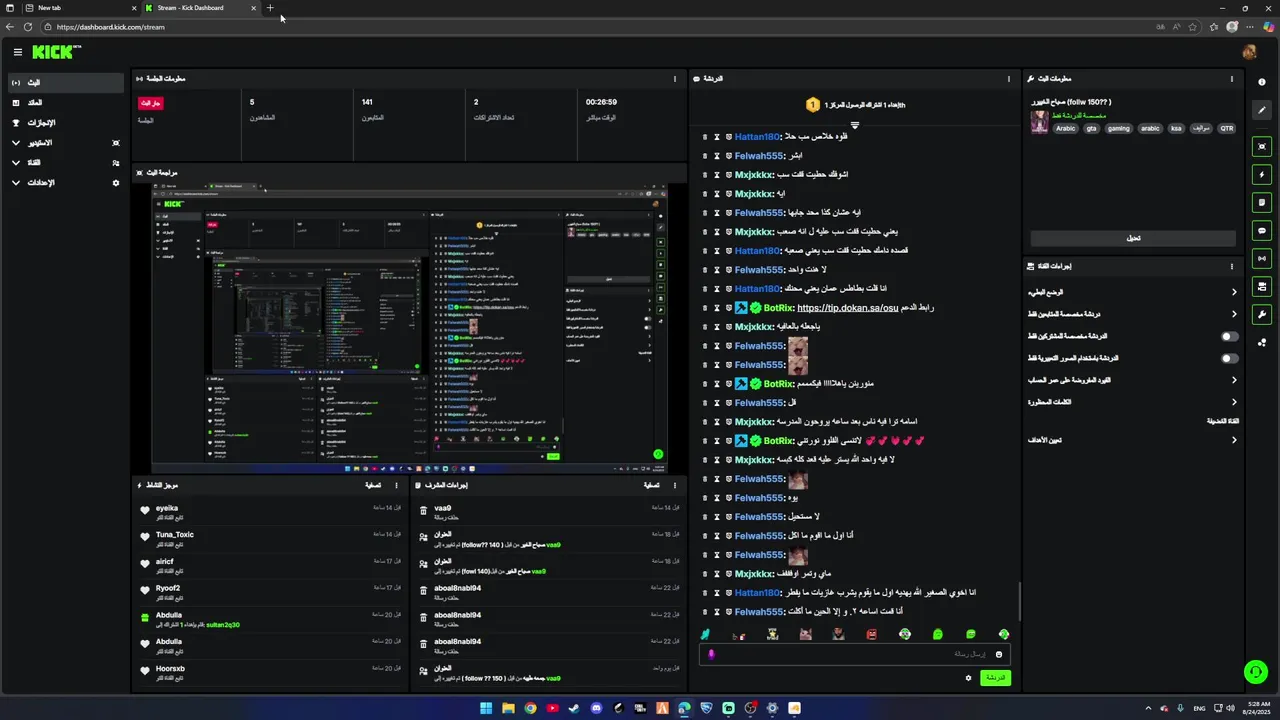Click the filter button in activity feed

(373, 485)
